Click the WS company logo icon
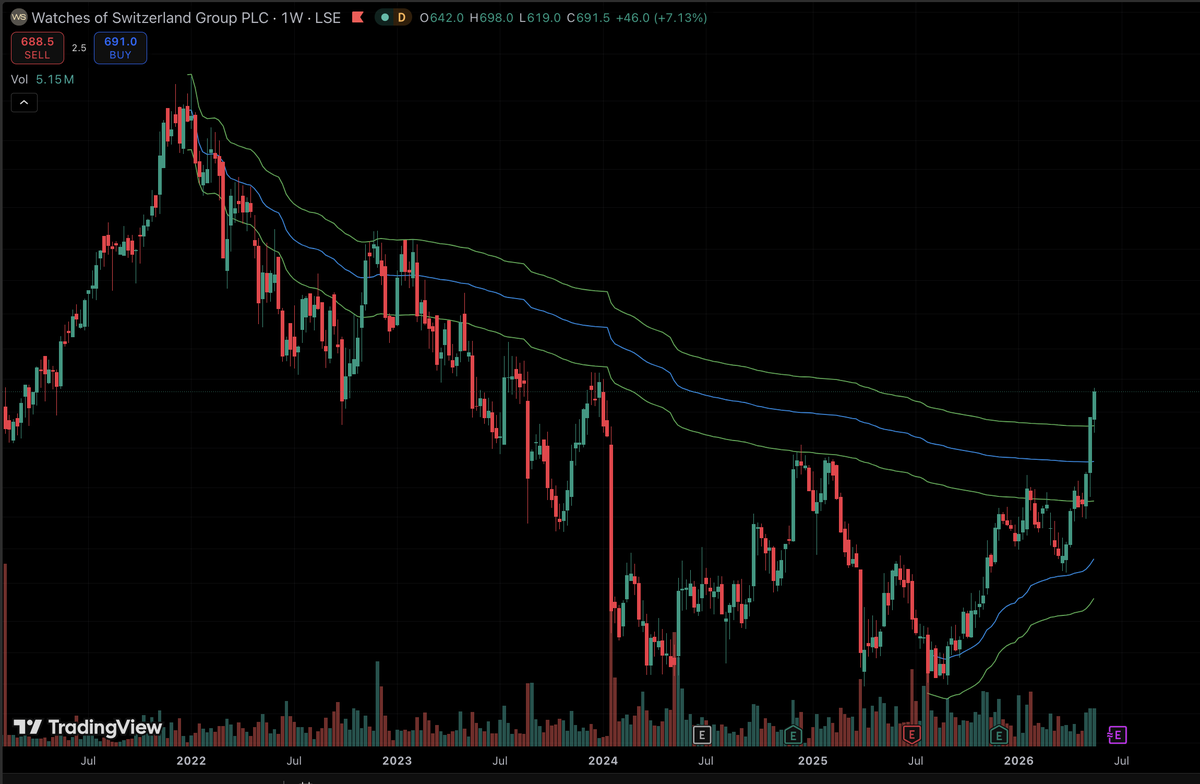This screenshot has width=1200, height=784. tap(18, 17)
